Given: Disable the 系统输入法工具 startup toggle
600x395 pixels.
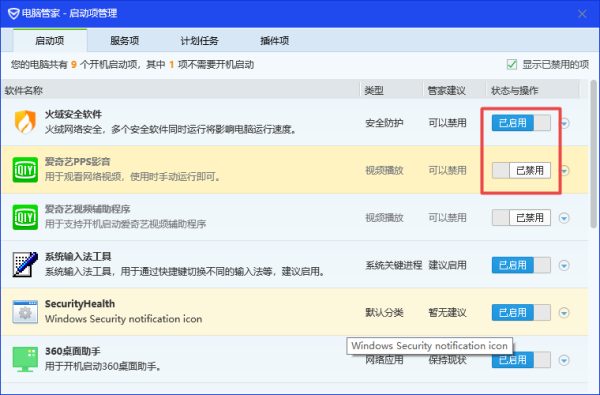Looking at the screenshot, I should (x=521, y=265).
